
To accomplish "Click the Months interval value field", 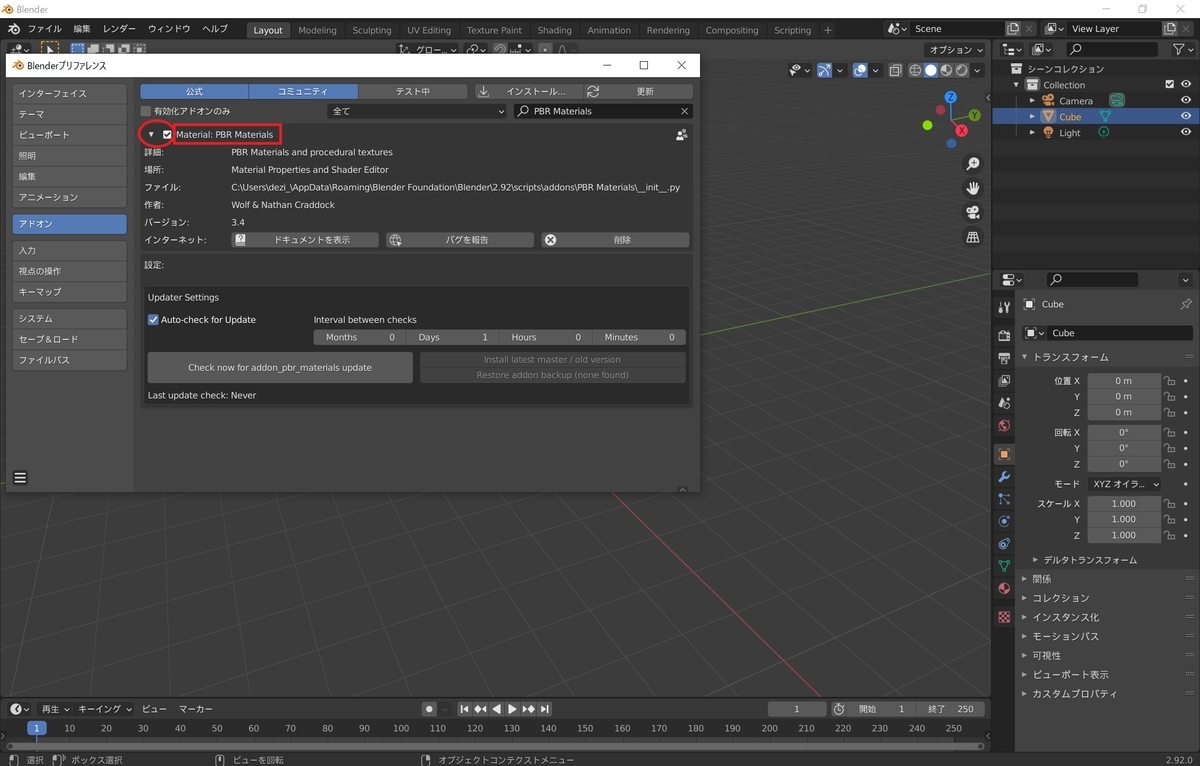I will (x=360, y=337).
